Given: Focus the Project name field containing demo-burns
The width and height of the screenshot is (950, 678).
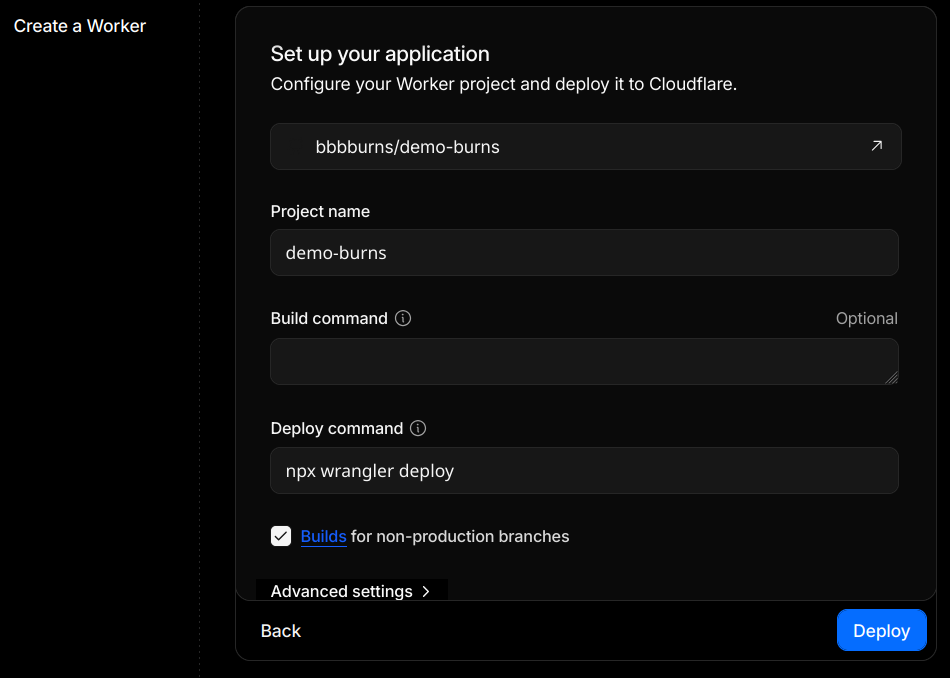Looking at the screenshot, I should point(584,253).
